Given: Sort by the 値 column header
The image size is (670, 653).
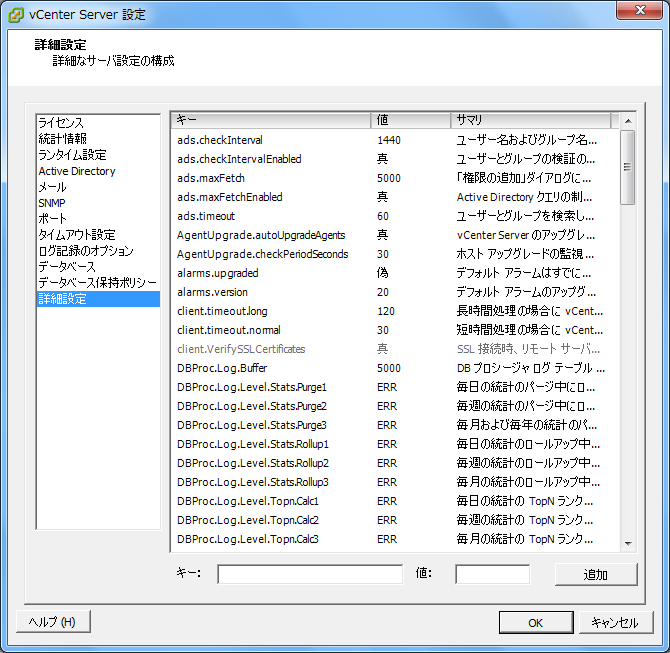Looking at the screenshot, I should coord(410,120).
